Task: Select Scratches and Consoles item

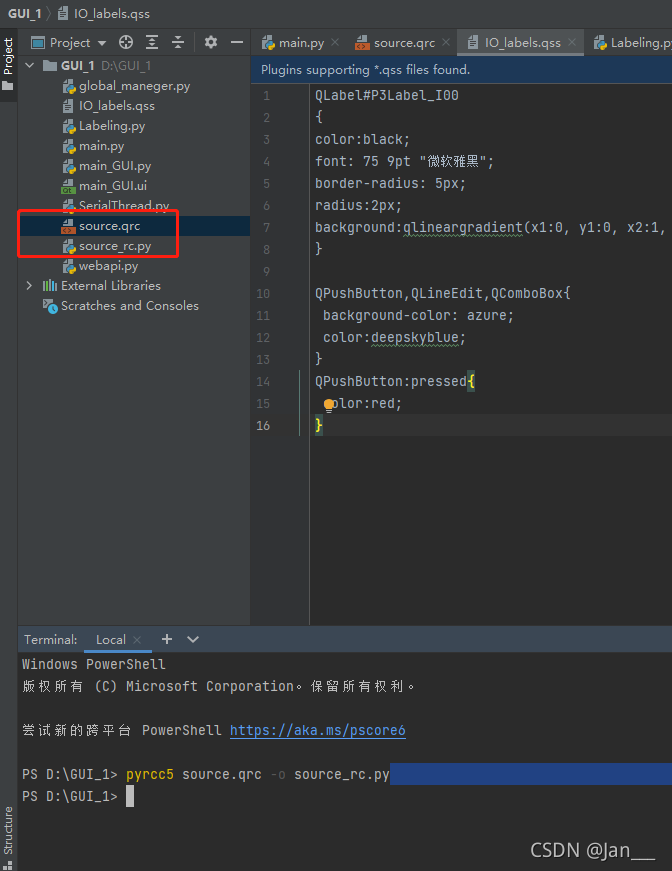Action: [x=129, y=306]
